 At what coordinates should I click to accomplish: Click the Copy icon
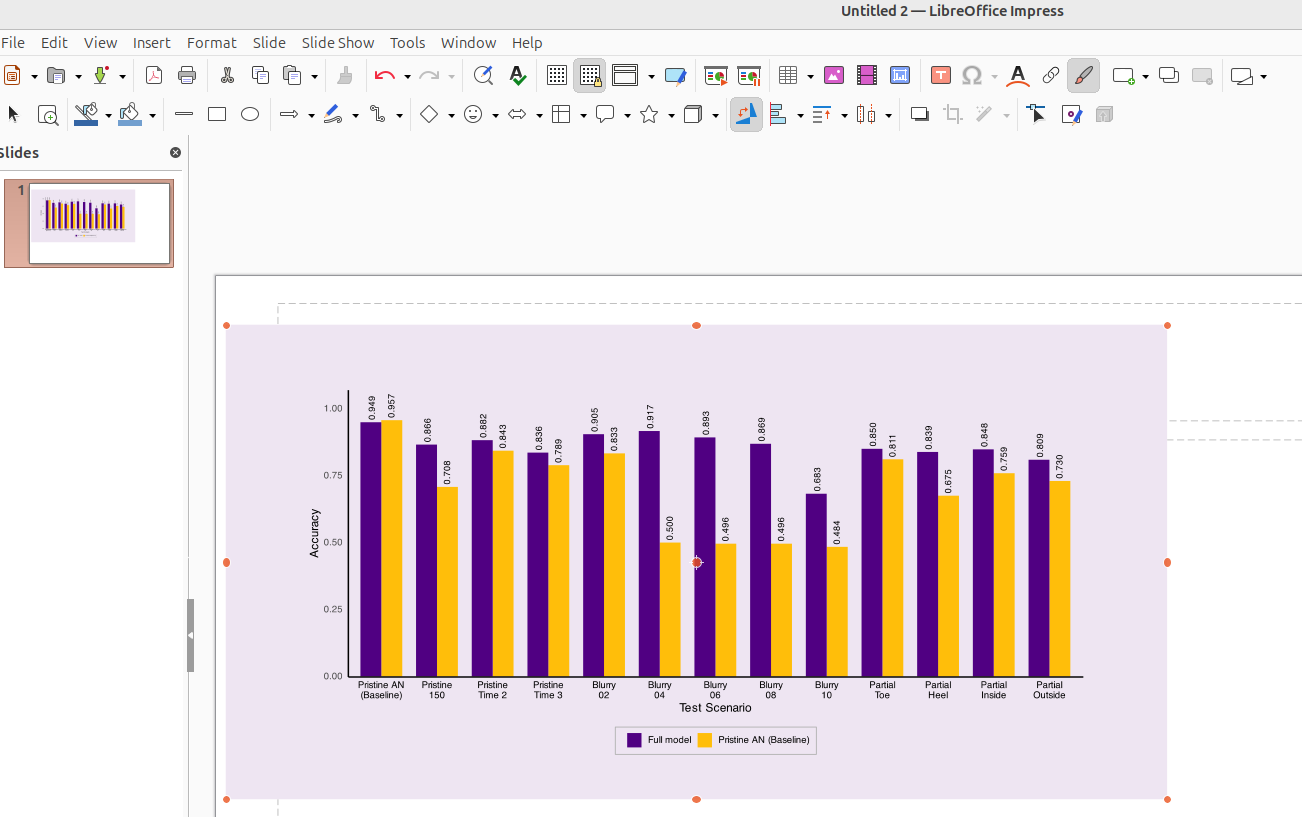260,75
